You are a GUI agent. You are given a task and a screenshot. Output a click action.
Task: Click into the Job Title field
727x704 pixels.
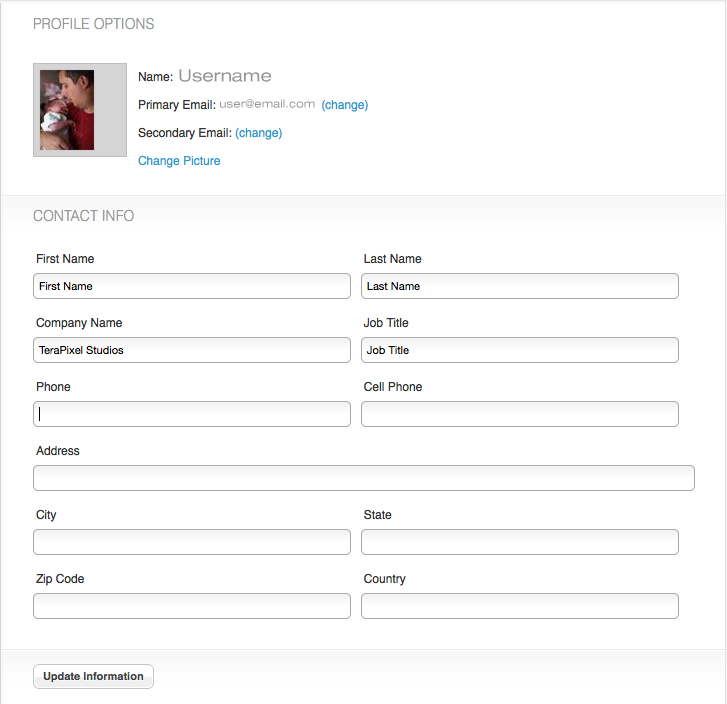[520, 350]
